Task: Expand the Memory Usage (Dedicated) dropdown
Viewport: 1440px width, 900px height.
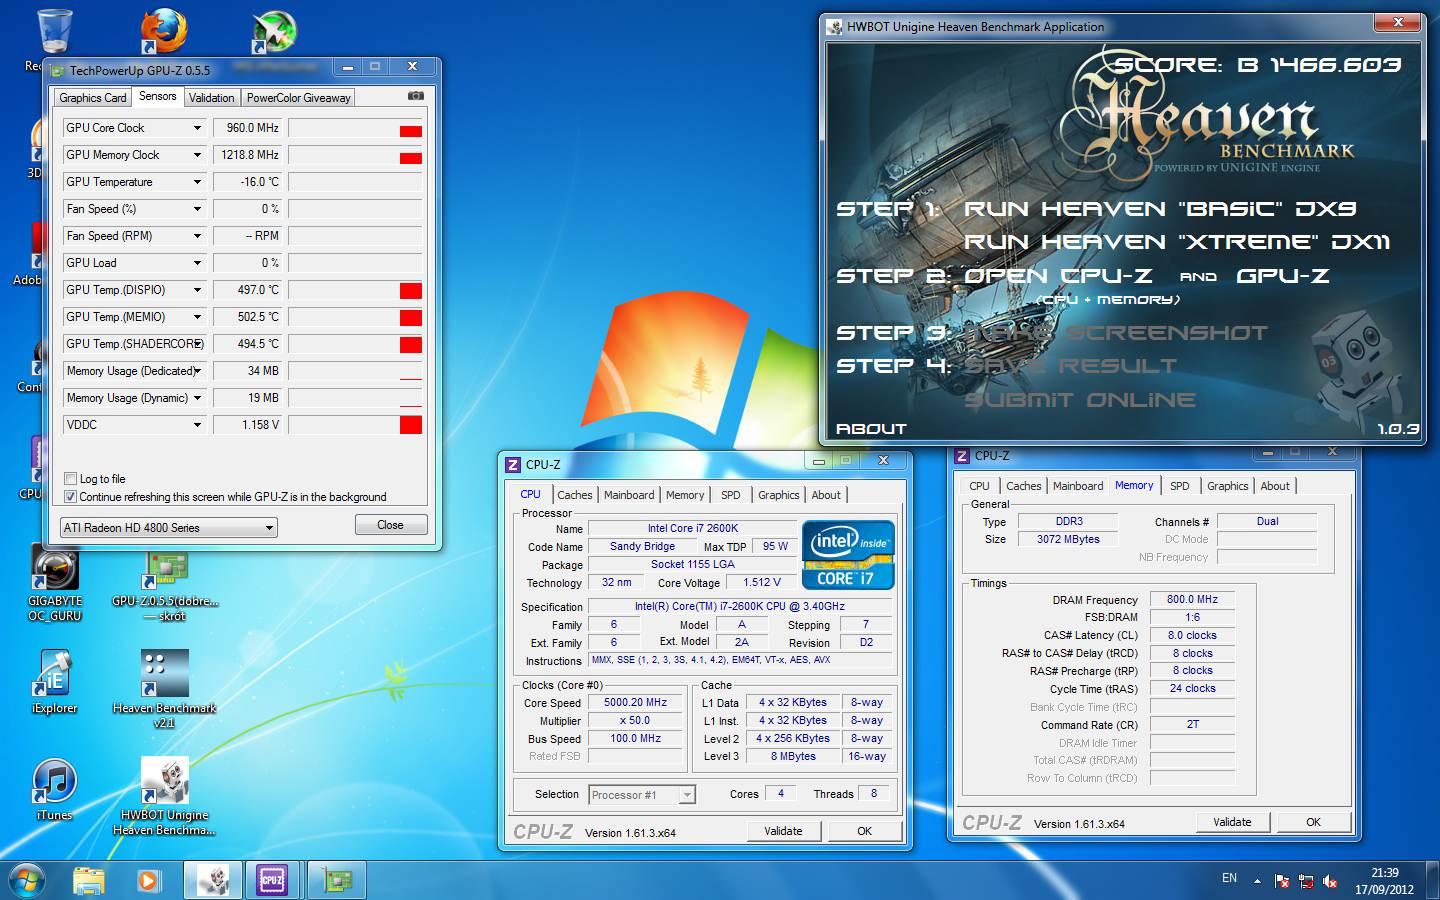Action: [197, 371]
